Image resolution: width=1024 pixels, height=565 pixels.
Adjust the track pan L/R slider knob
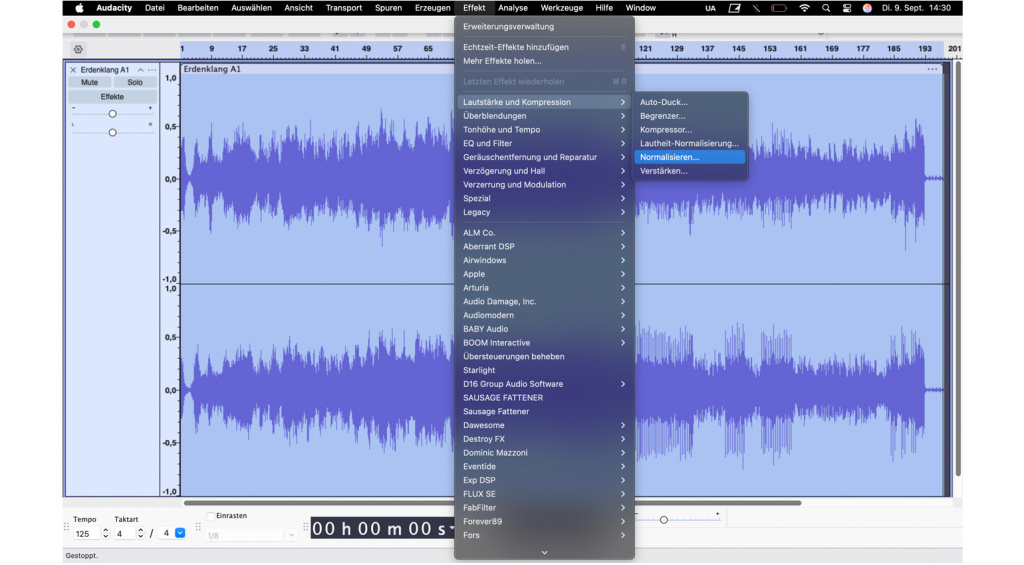pos(112,133)
